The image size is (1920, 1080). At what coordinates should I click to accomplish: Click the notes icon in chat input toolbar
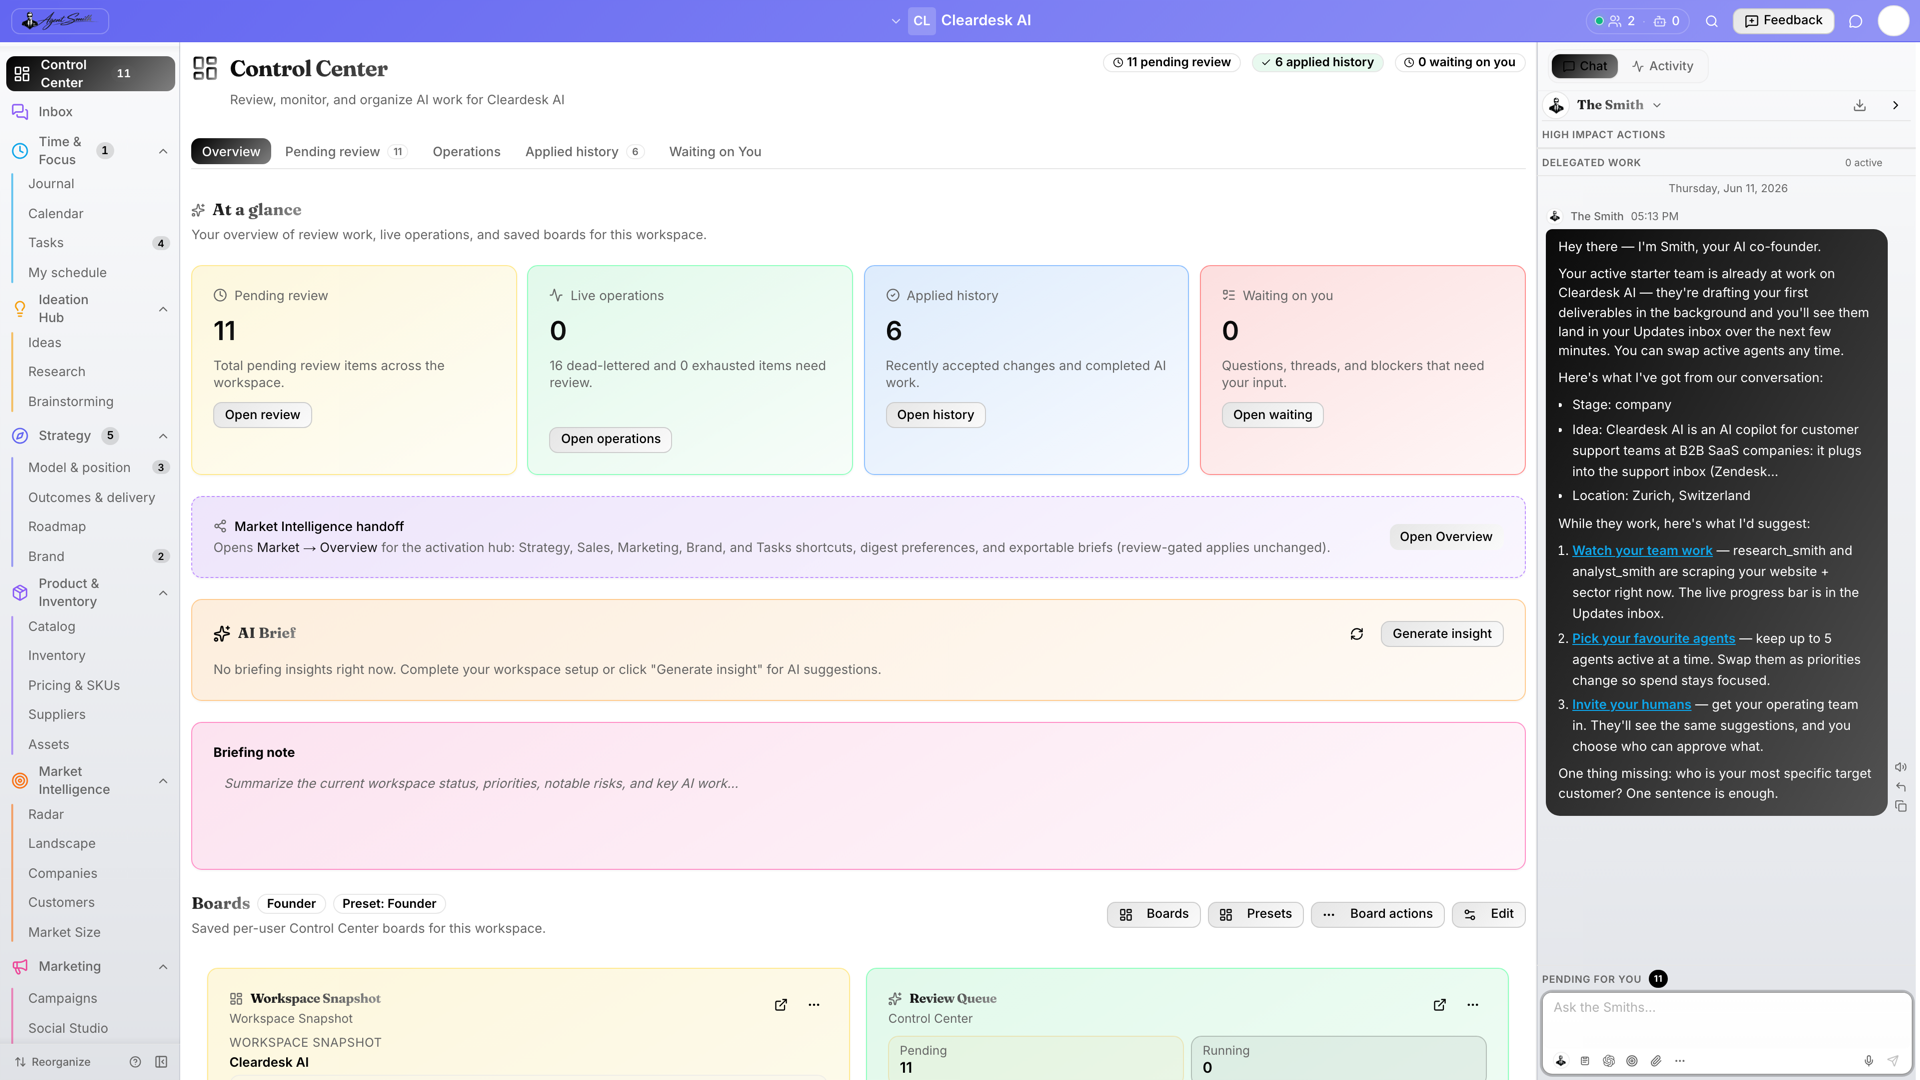[x=1585, y=1061]
